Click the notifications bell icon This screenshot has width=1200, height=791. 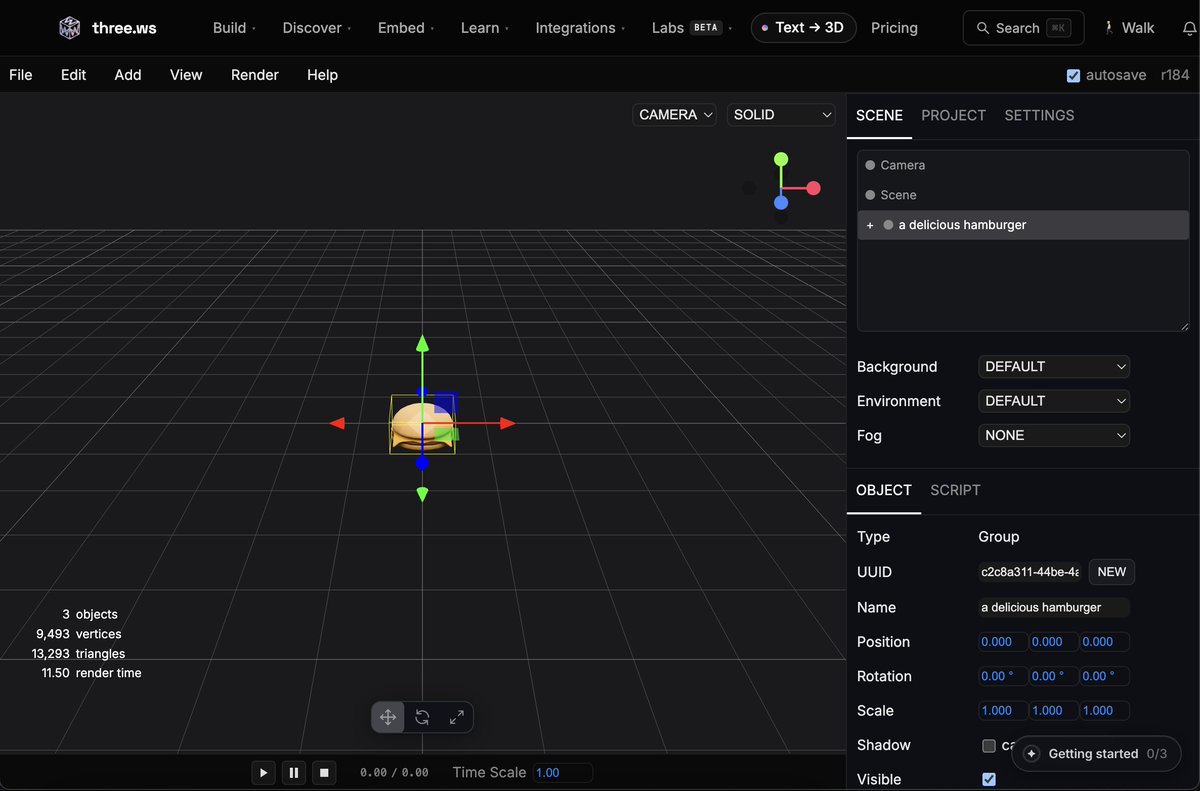(x=1190, y=28)
